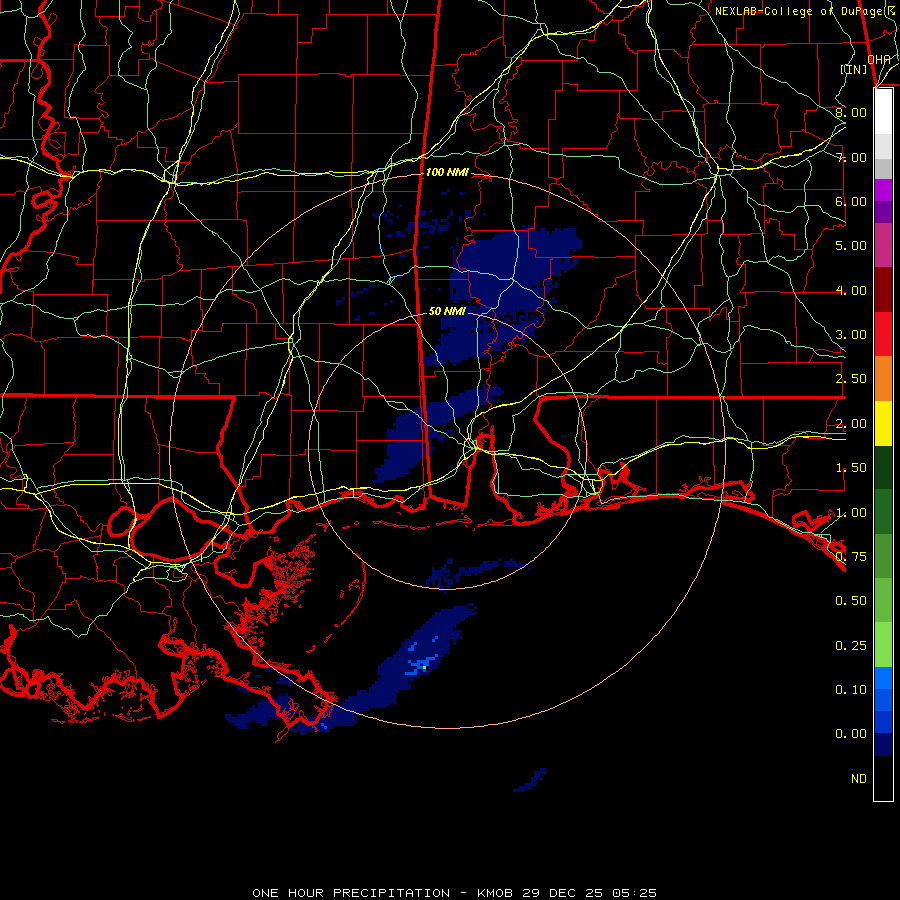Click the 7.00 legend value
Image resolution: width=900 pixels, height=900 pixels.
point(851,157)
